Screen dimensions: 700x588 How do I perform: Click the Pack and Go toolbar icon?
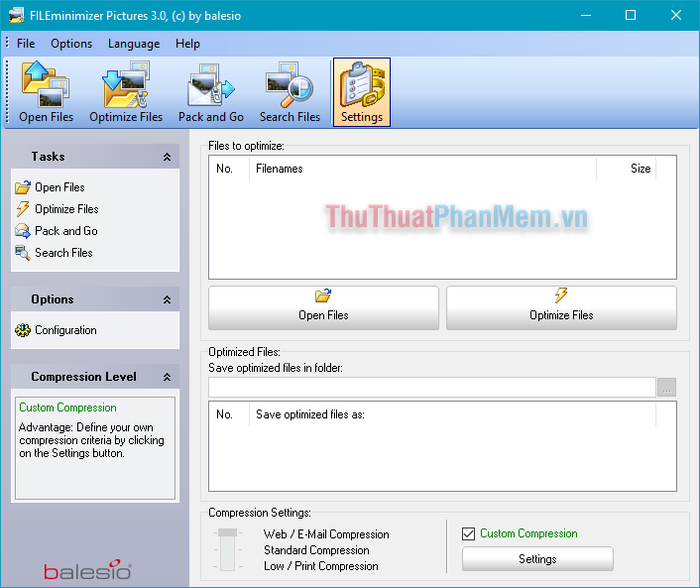(x=211, y=92)
